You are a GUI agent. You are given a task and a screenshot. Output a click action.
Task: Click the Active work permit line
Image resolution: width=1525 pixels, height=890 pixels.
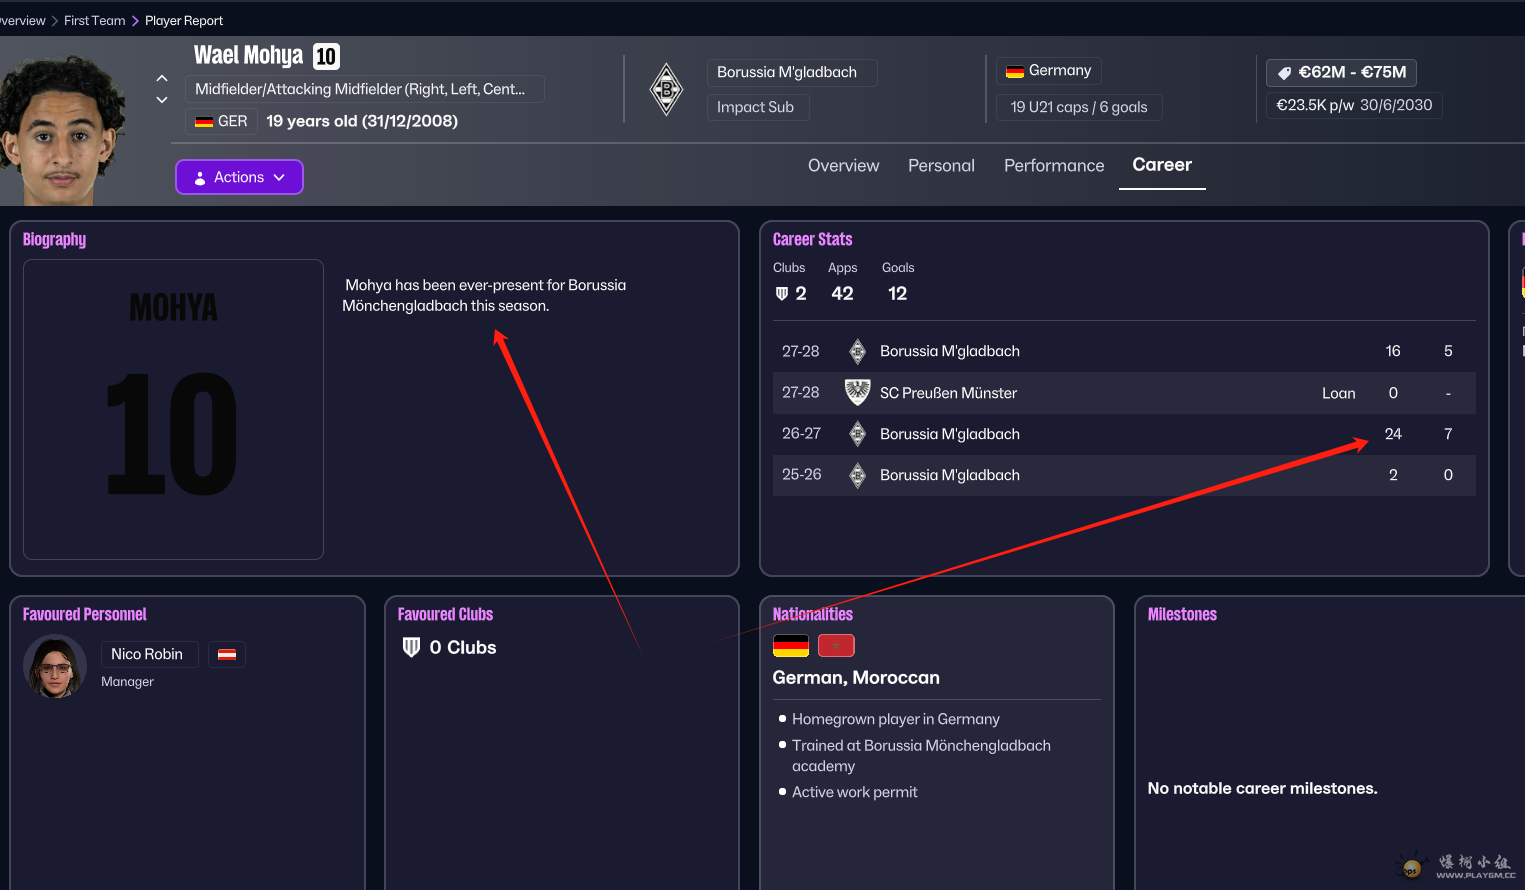point(854,792)
